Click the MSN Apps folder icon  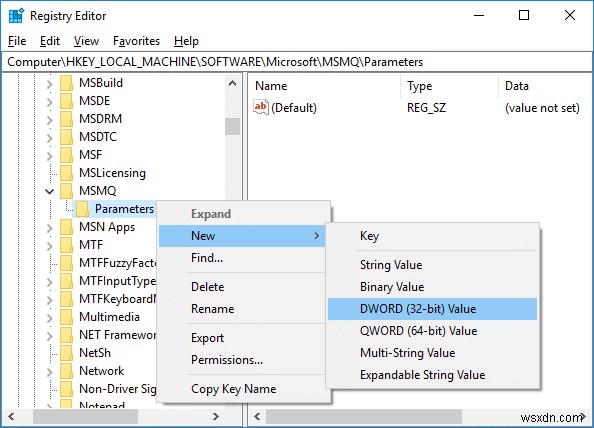pyautogui.click(x=66, y=227)
